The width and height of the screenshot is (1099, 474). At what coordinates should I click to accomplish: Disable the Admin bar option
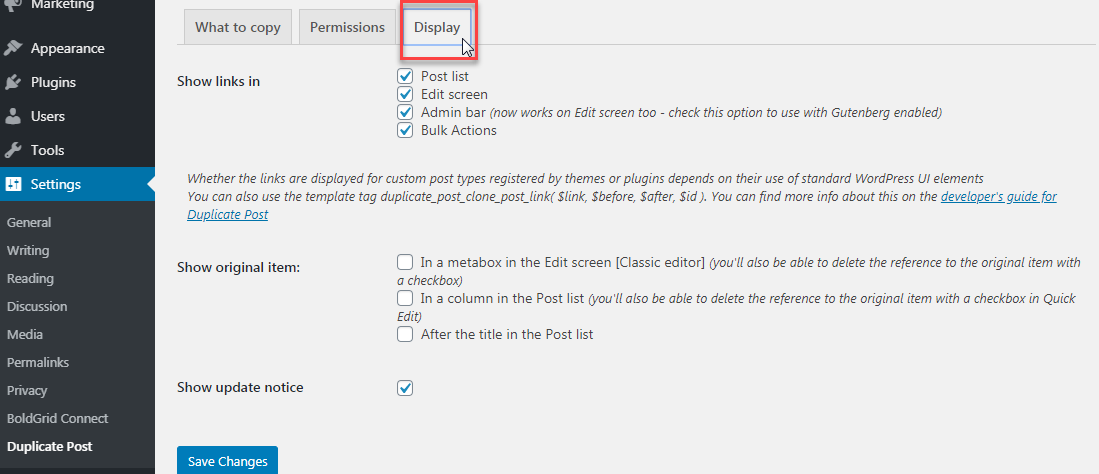[405, 112]
